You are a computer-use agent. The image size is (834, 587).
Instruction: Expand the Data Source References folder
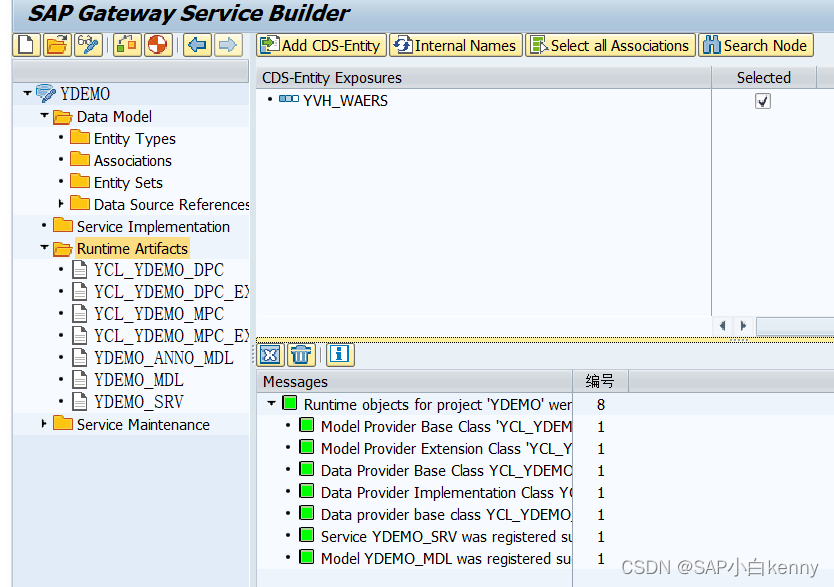pos(59,204)
